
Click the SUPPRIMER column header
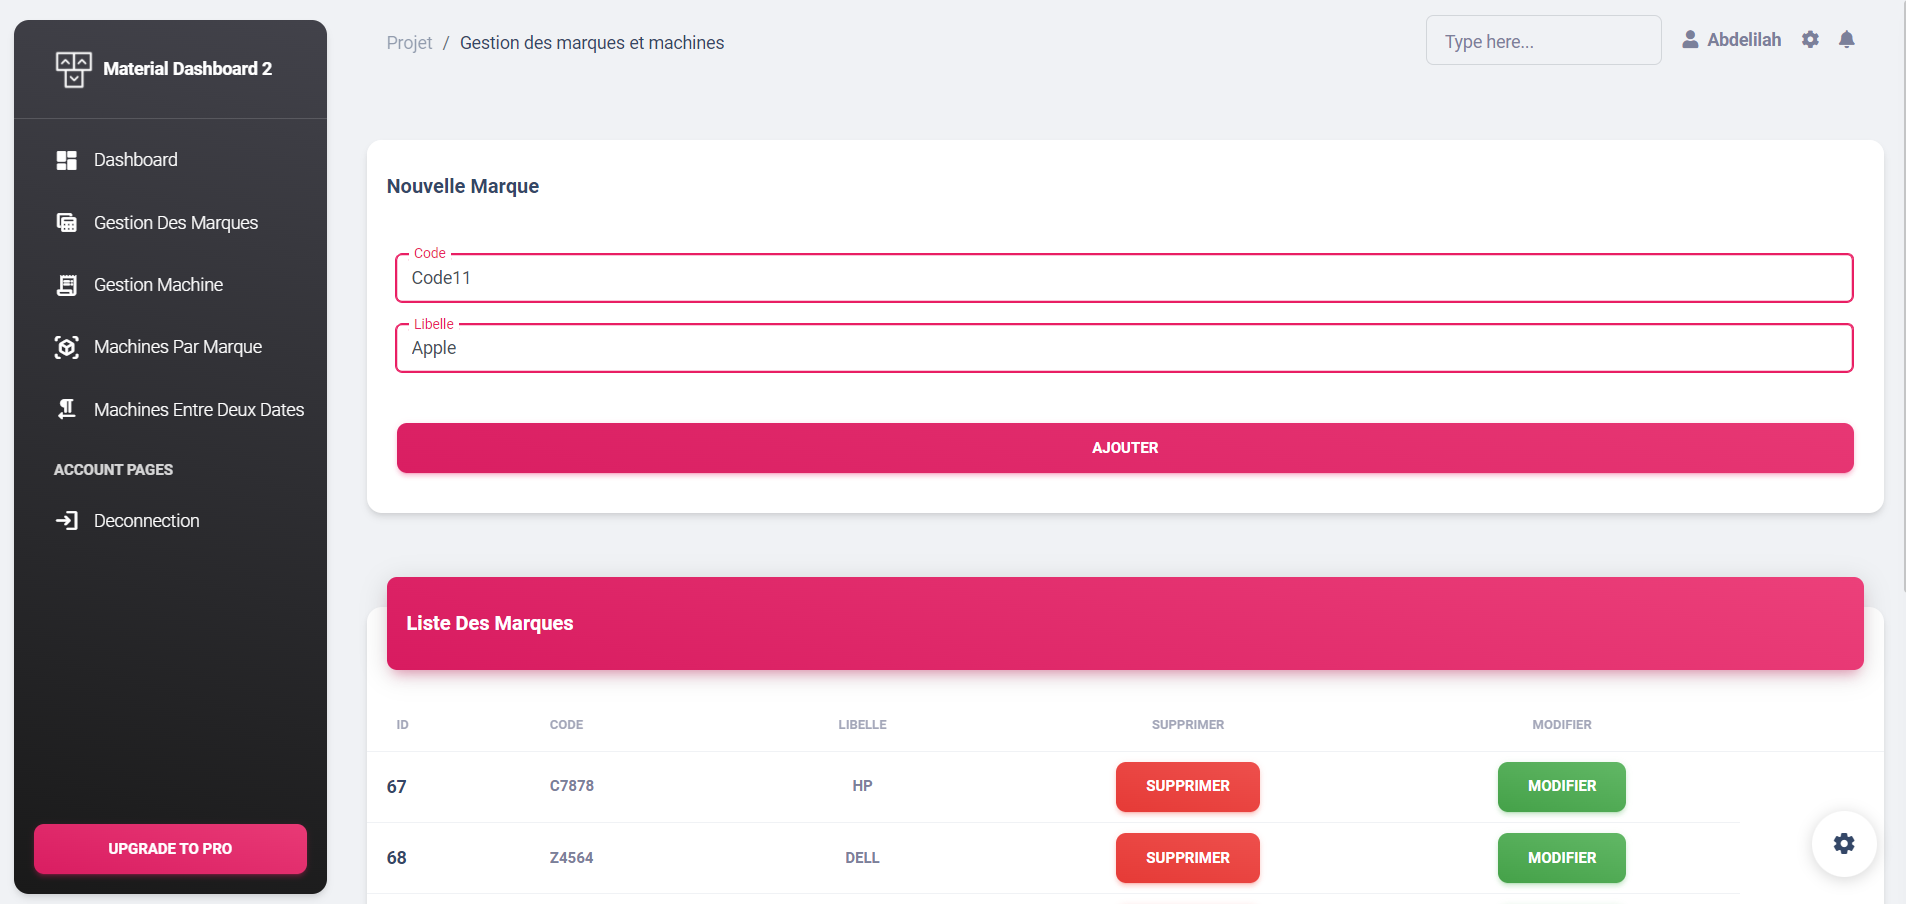click(x=1188, y=725)
